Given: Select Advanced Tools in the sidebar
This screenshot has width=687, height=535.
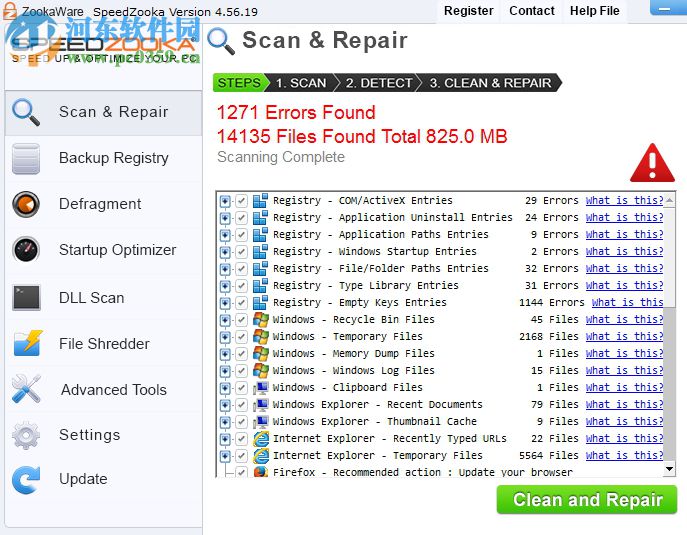Looking at the screenshot, I should tap(103, 389).
